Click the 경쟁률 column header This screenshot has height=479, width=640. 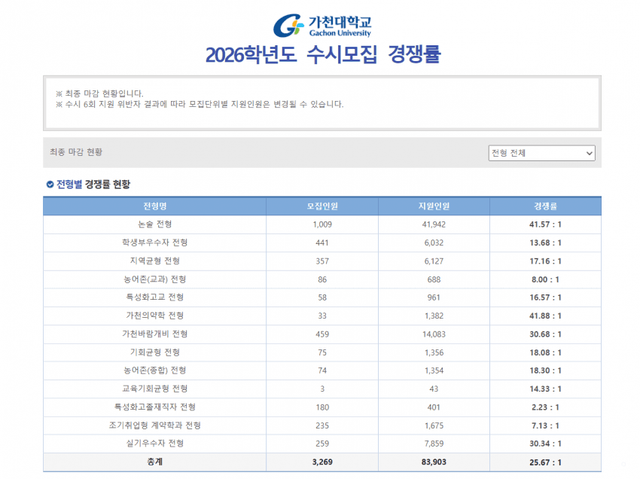tap(545, 206)
